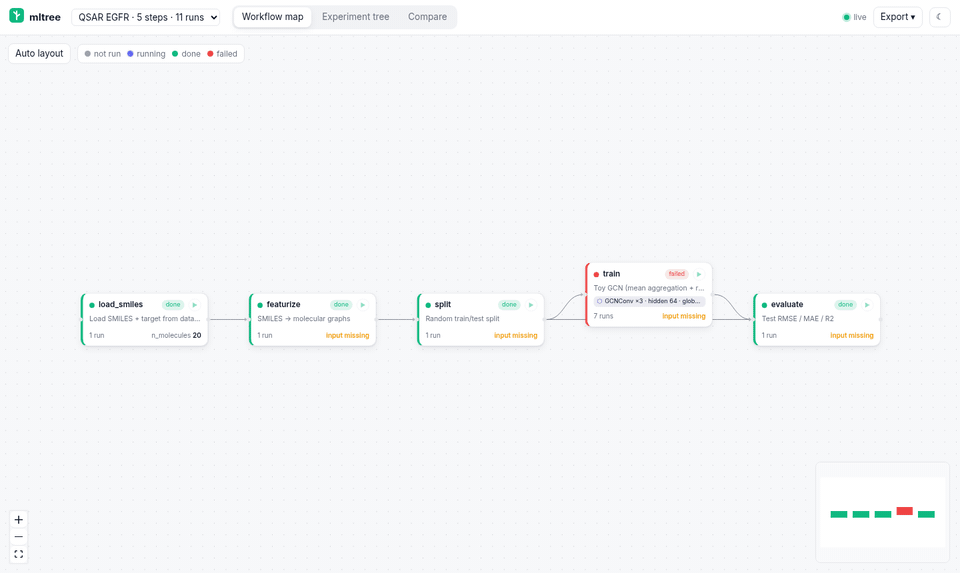Click 'Load SMILES + target' description
This screenshot has height=573, width=960.
pyautogui.click(x=144, y=319)
